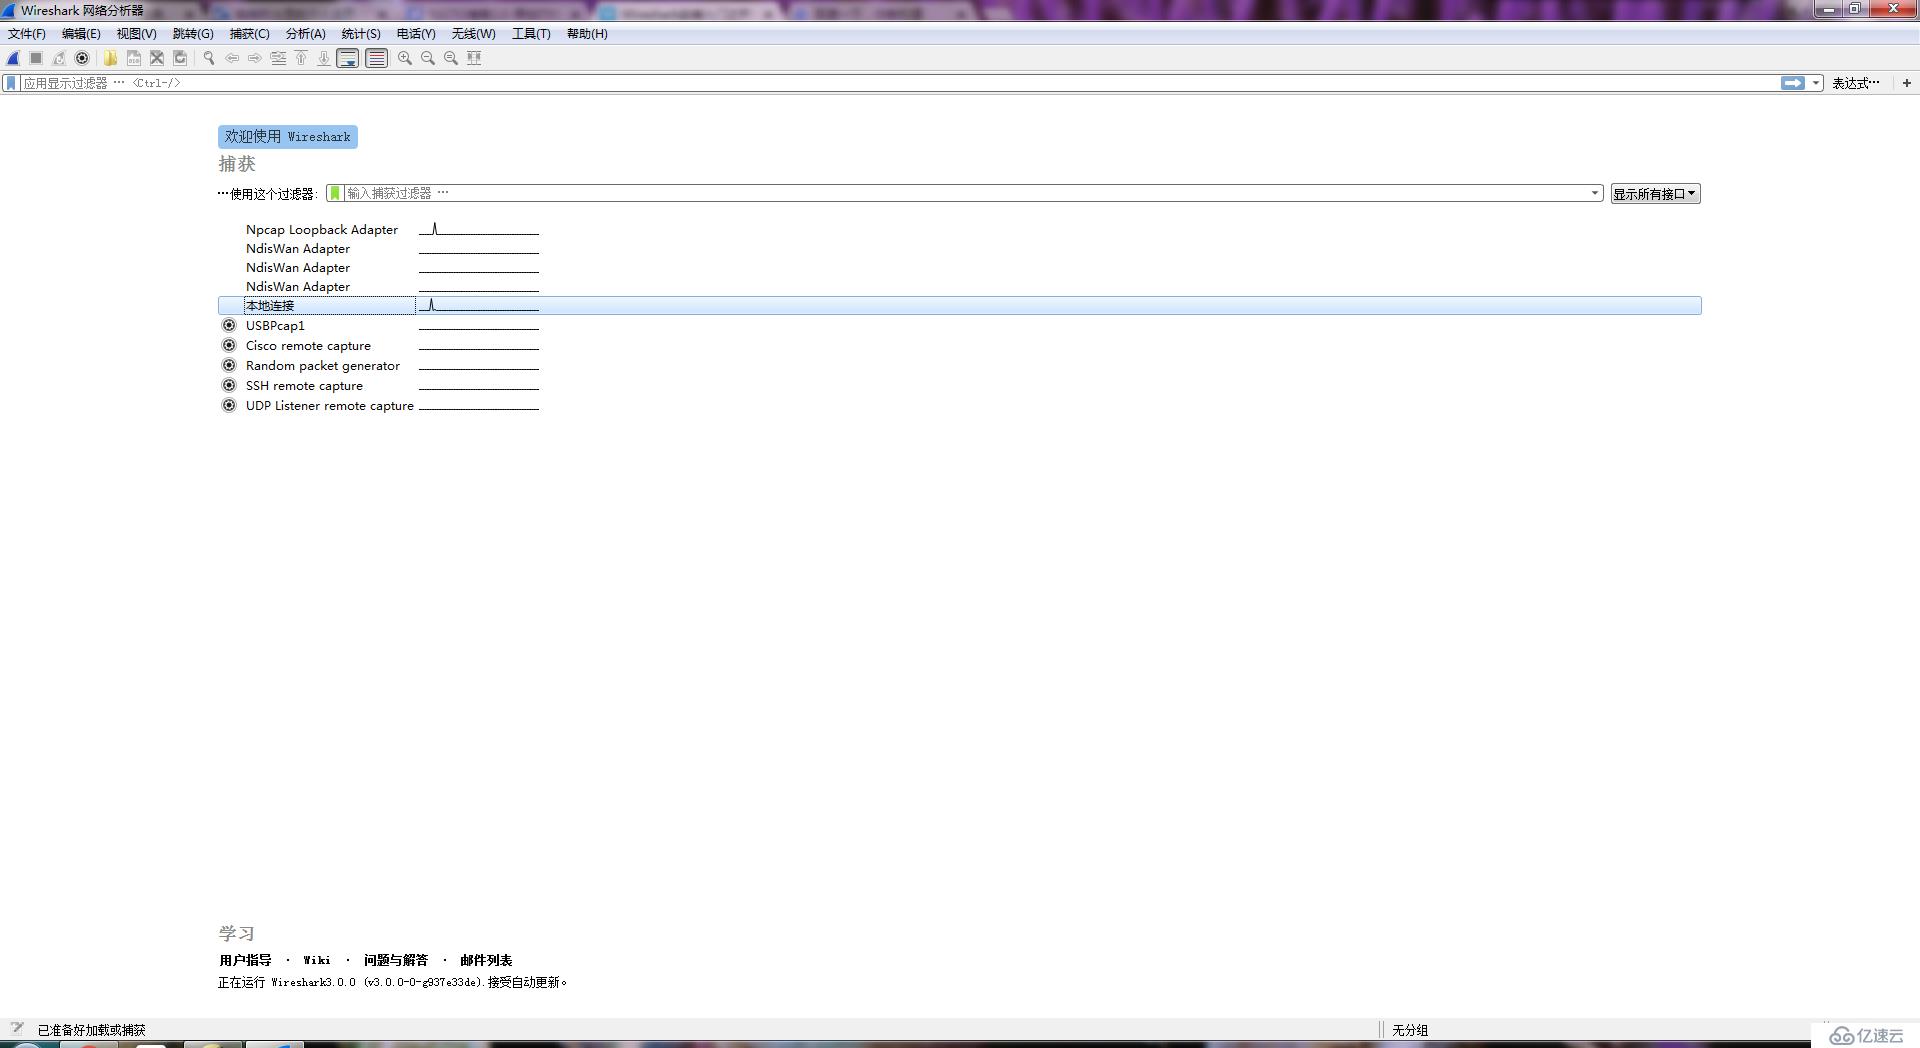
Task: Add a display filter button with plus
Action: (x=1906, y=83)
